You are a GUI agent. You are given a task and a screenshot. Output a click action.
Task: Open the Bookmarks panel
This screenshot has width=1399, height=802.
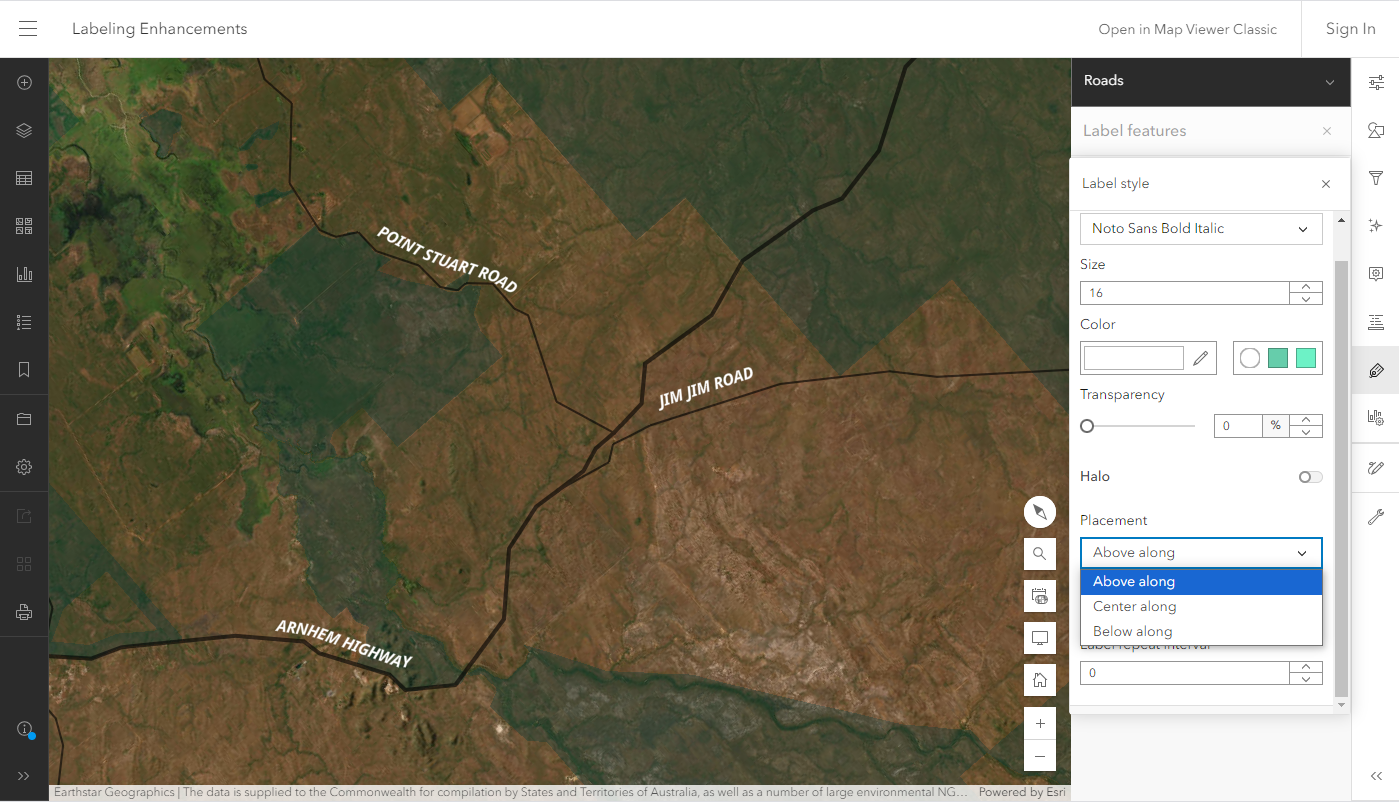click(x=23, y=369)
